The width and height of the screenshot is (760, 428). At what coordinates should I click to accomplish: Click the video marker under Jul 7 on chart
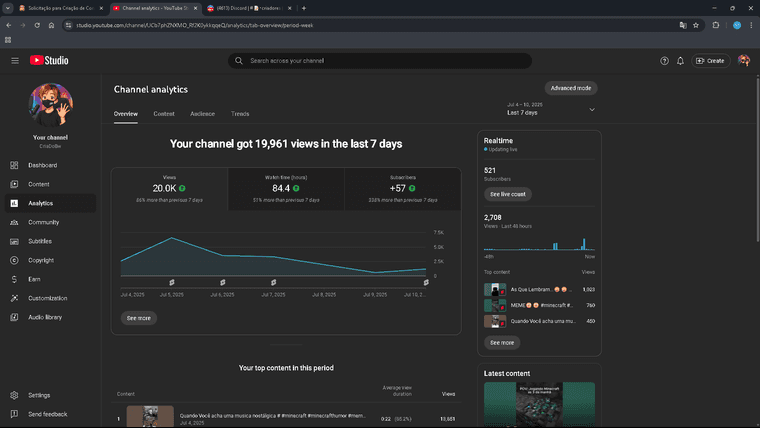coord(273,282)
